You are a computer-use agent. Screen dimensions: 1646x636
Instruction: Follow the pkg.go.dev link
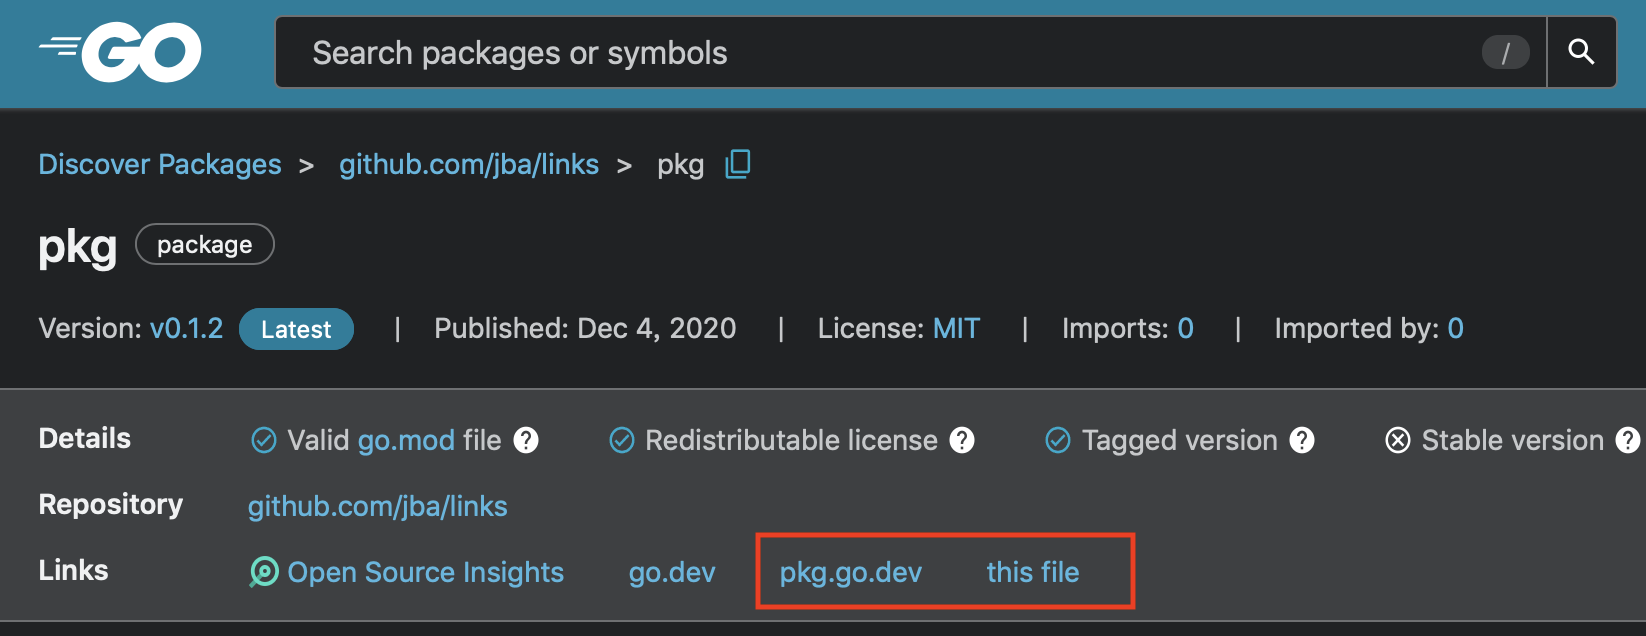click(x=851, y=572)
